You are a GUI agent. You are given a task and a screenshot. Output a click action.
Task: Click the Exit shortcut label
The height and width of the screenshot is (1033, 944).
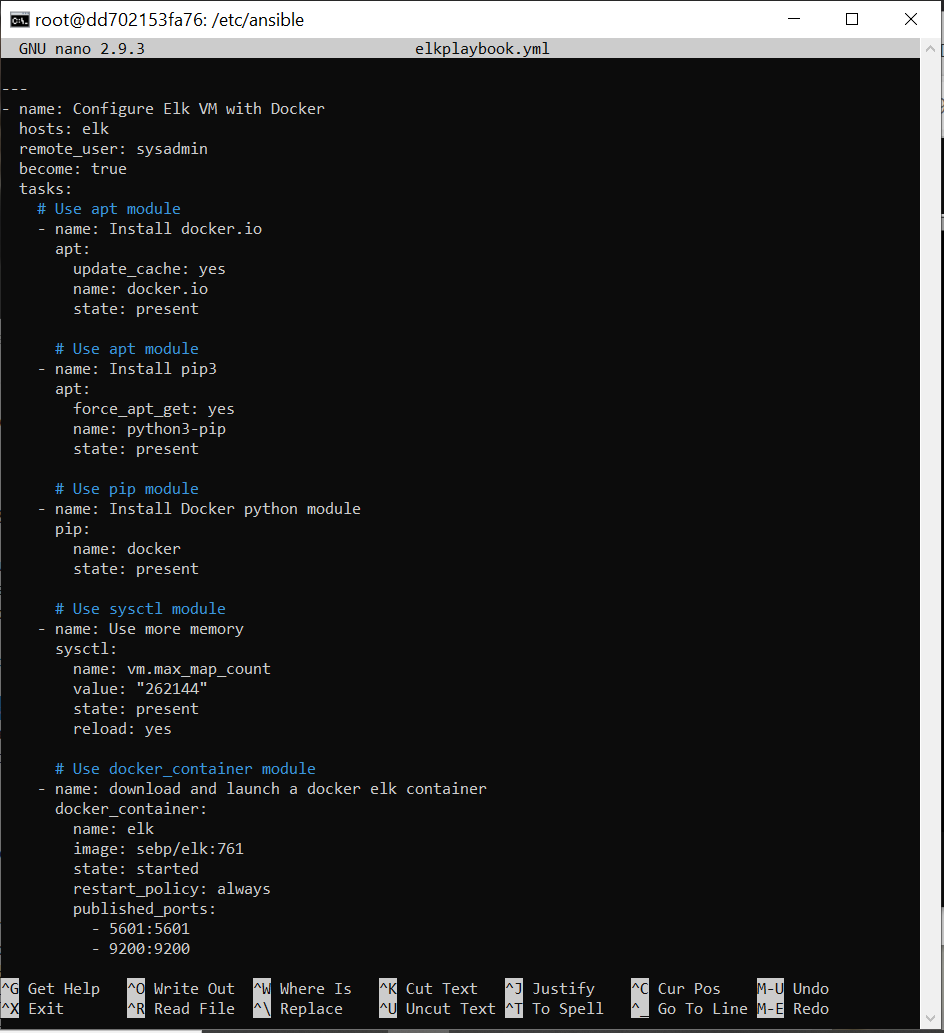click(44, 1009)
